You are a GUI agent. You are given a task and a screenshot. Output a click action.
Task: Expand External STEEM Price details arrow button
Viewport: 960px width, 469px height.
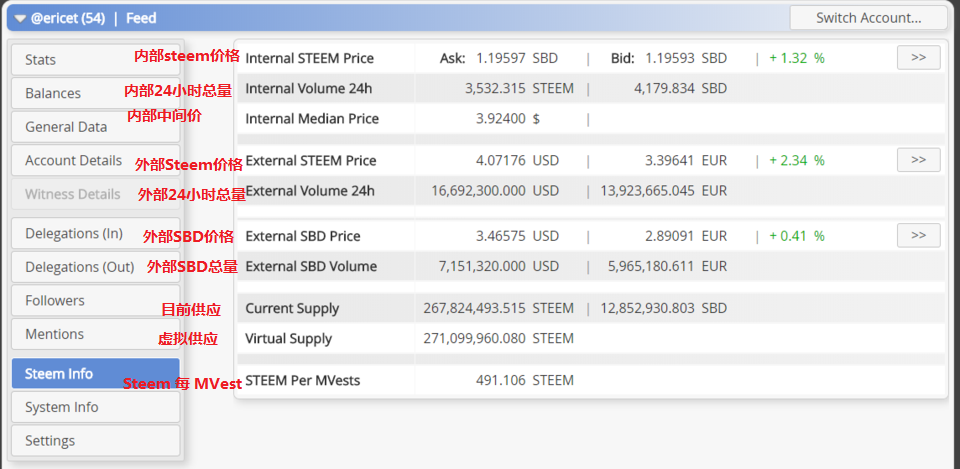(x=918, y=160)
